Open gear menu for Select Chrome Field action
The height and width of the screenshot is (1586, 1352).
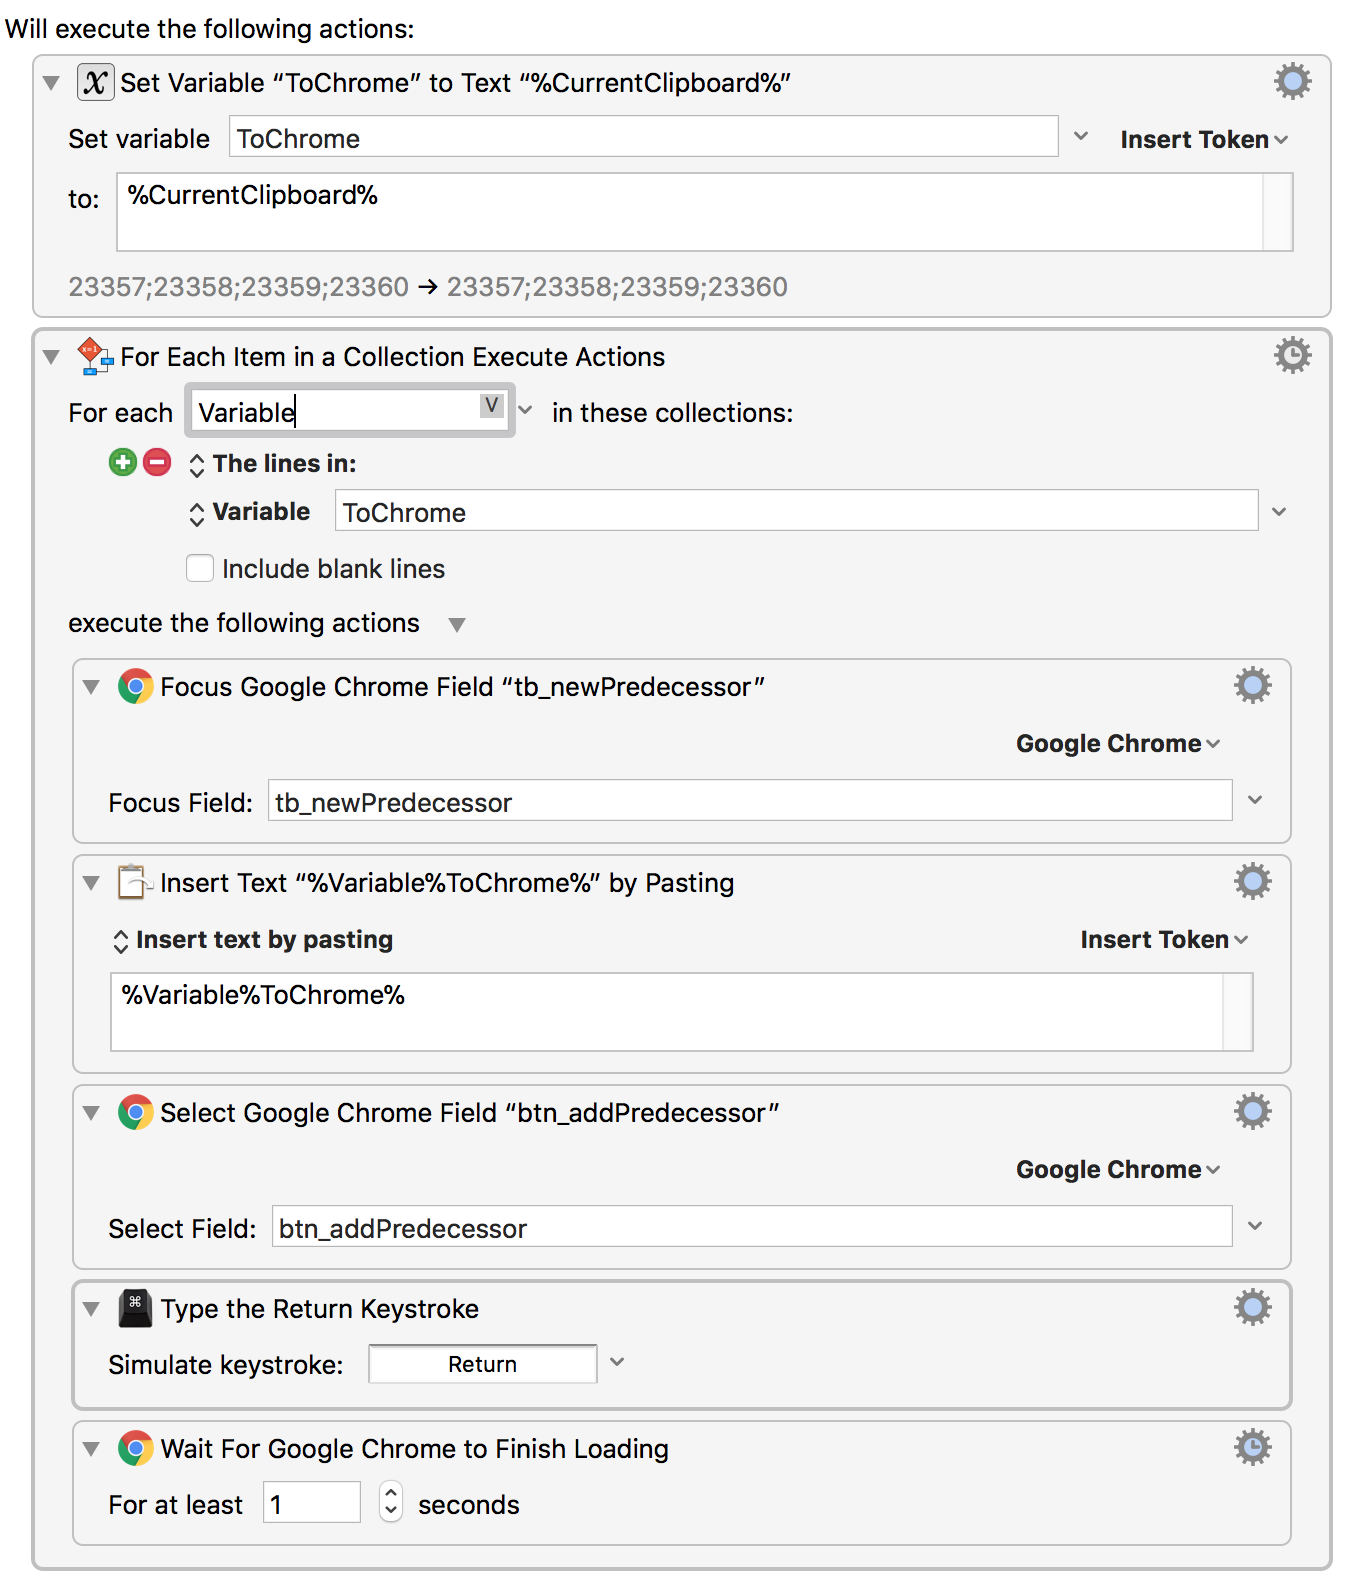[x=1252, y=1111]
